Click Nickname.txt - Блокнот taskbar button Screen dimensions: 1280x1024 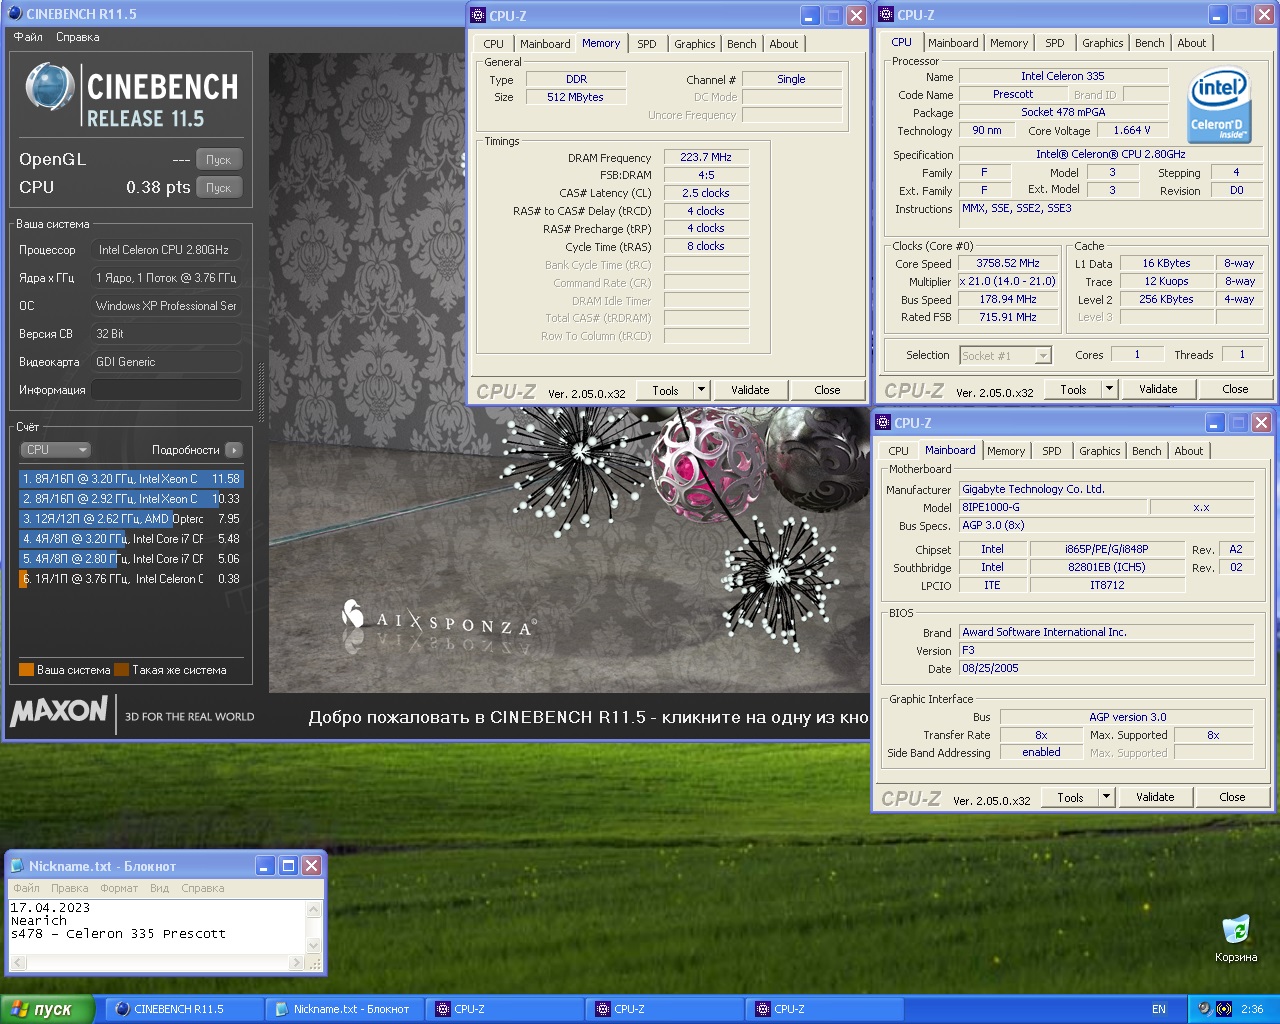(x=344, y=1009)
